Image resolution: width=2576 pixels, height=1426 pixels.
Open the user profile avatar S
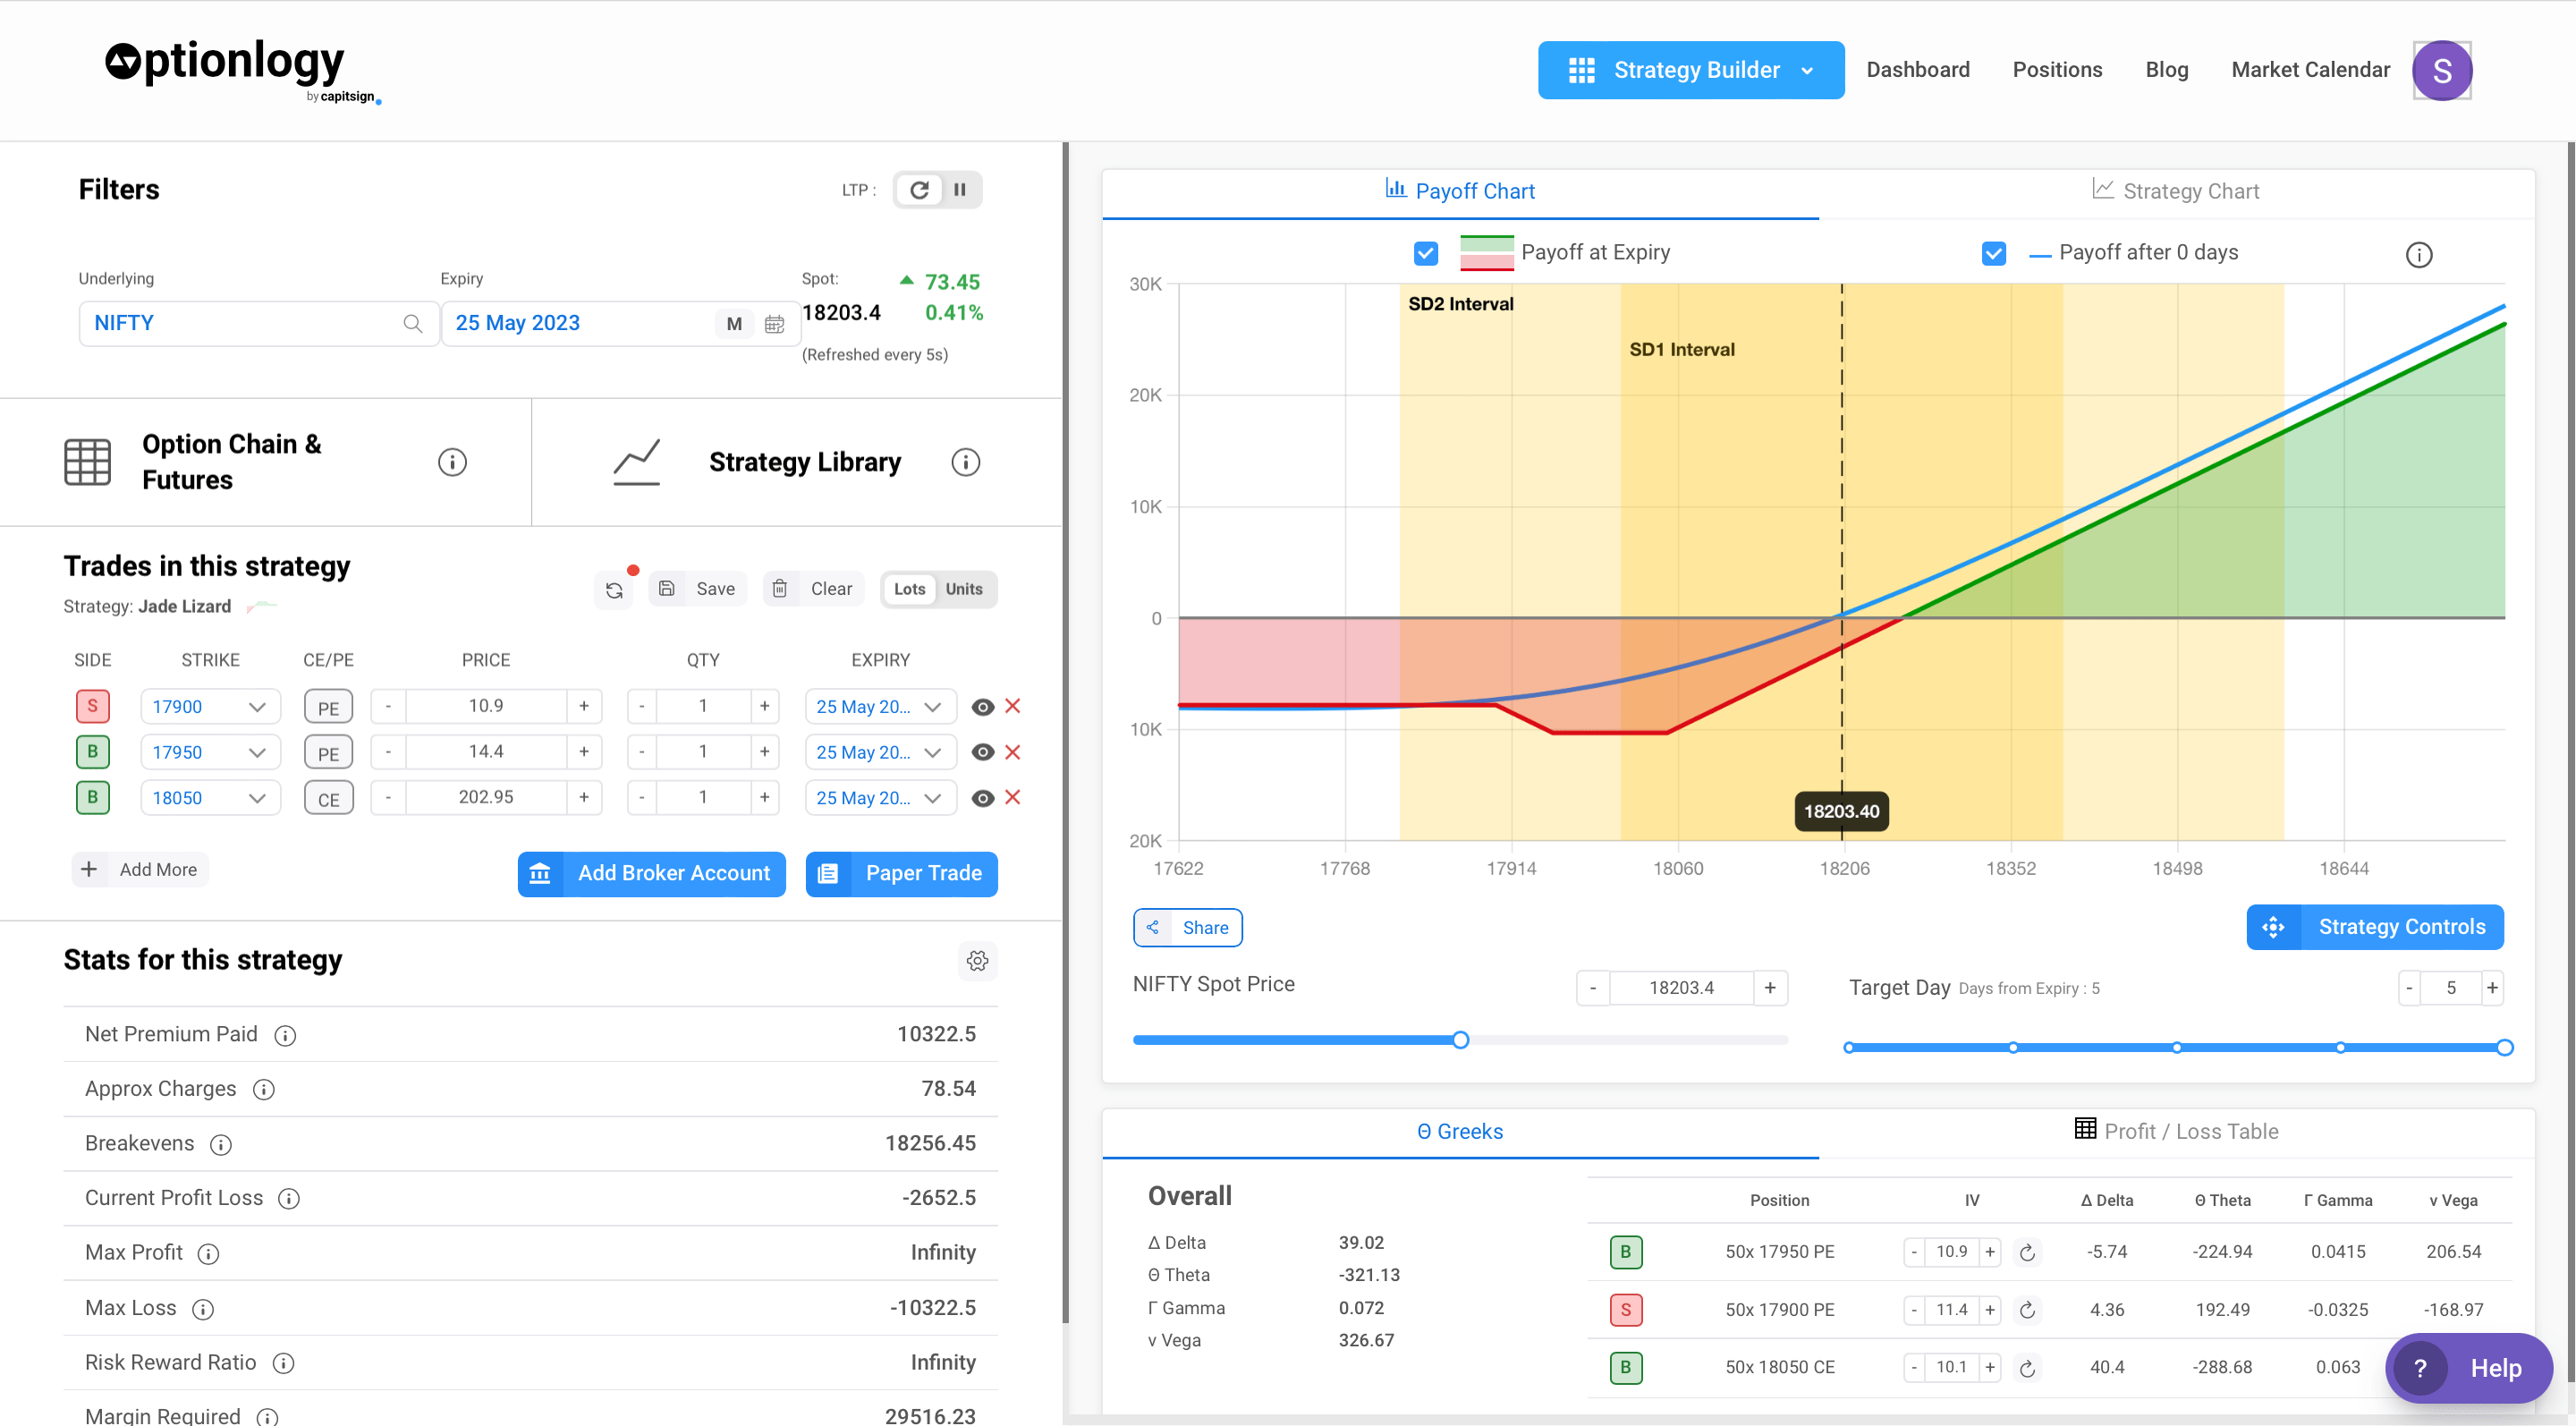(x=2441, y=70)
